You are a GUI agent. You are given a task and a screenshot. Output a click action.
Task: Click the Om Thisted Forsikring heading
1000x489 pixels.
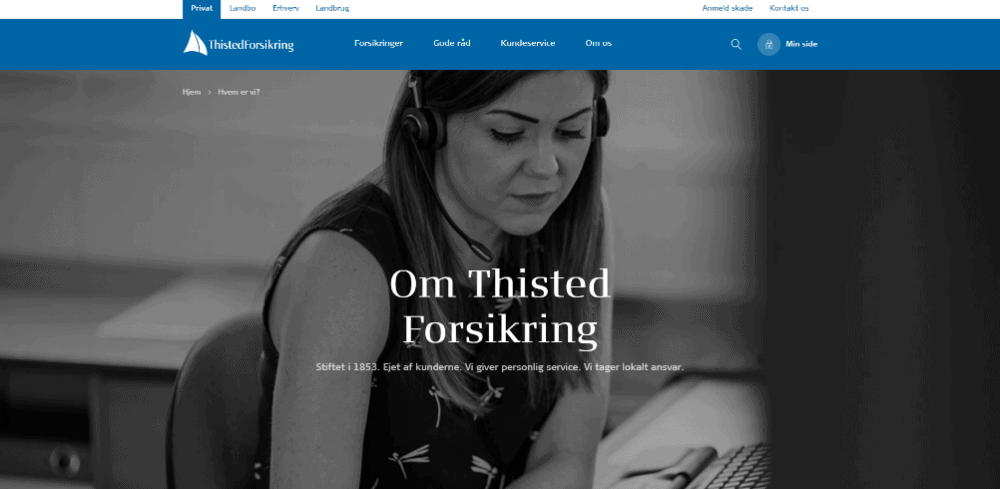500,307
